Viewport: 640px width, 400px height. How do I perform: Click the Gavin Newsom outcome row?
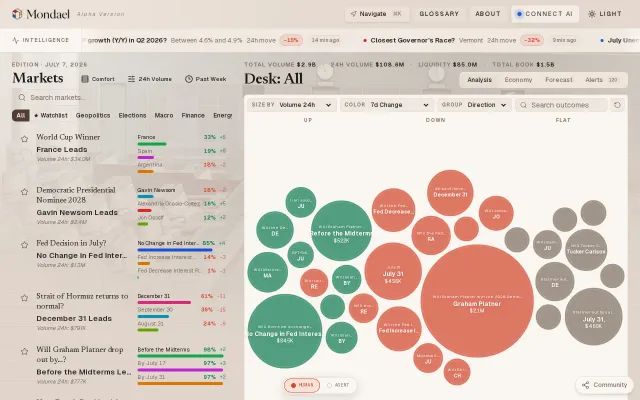point(182,193)
